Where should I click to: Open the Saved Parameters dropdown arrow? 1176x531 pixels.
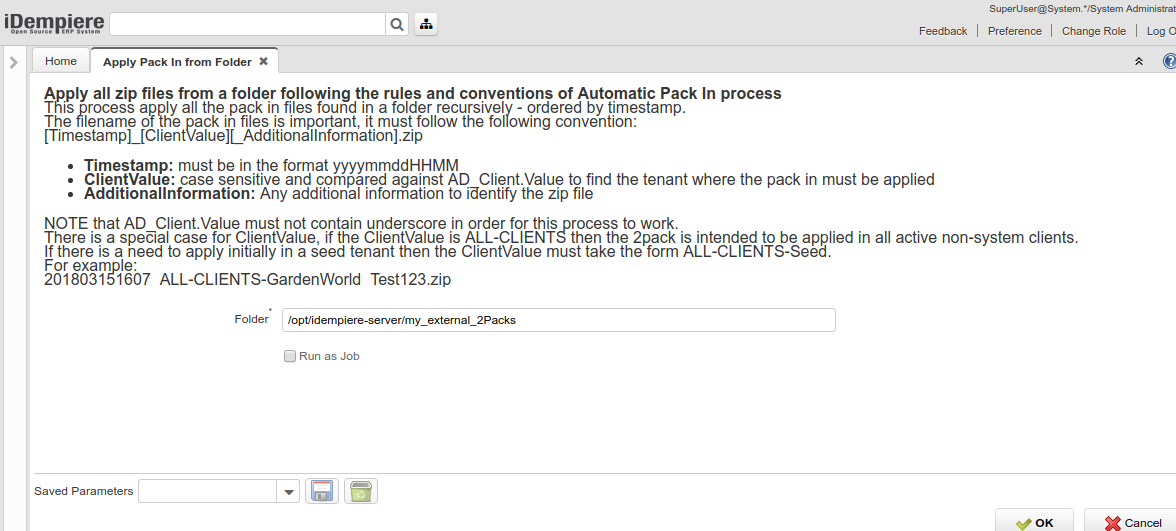[288, 491]
